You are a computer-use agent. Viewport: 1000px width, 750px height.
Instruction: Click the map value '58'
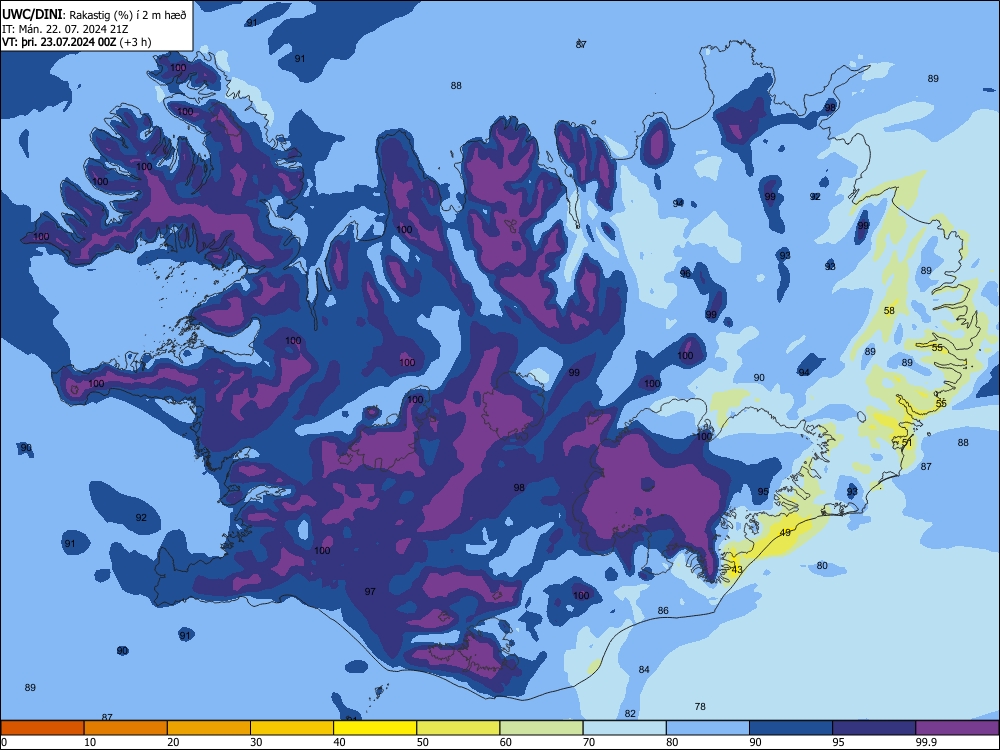[889, 311]
